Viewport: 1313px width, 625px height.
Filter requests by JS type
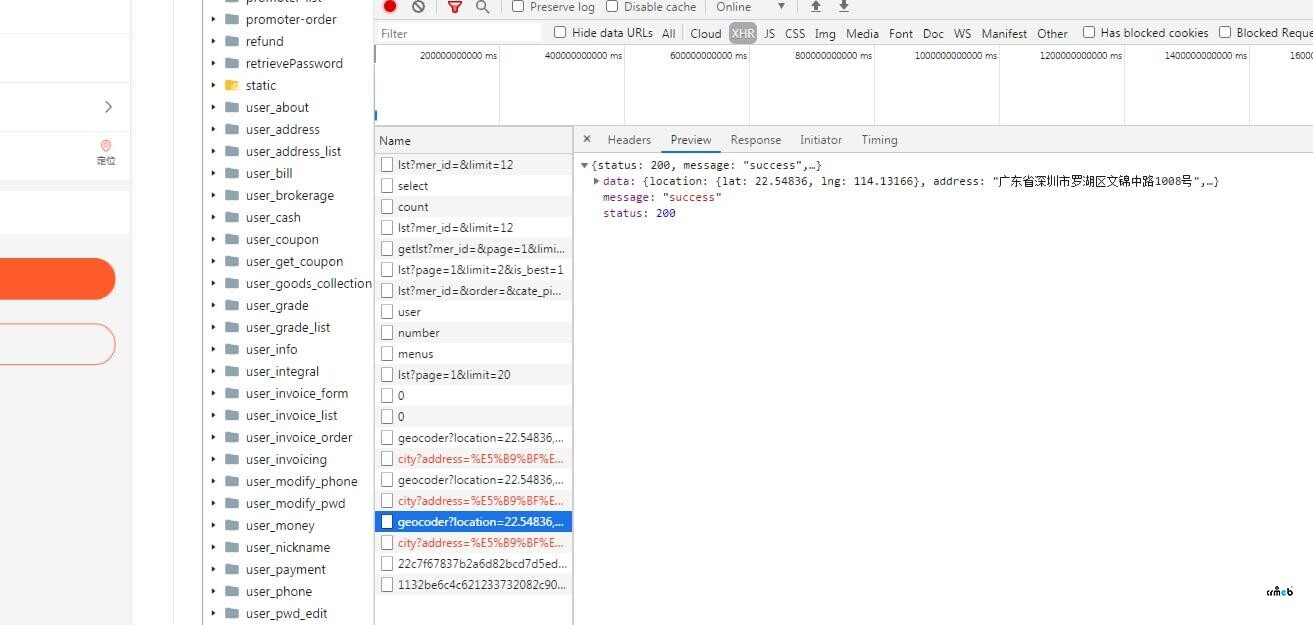(x=769, y=33)
